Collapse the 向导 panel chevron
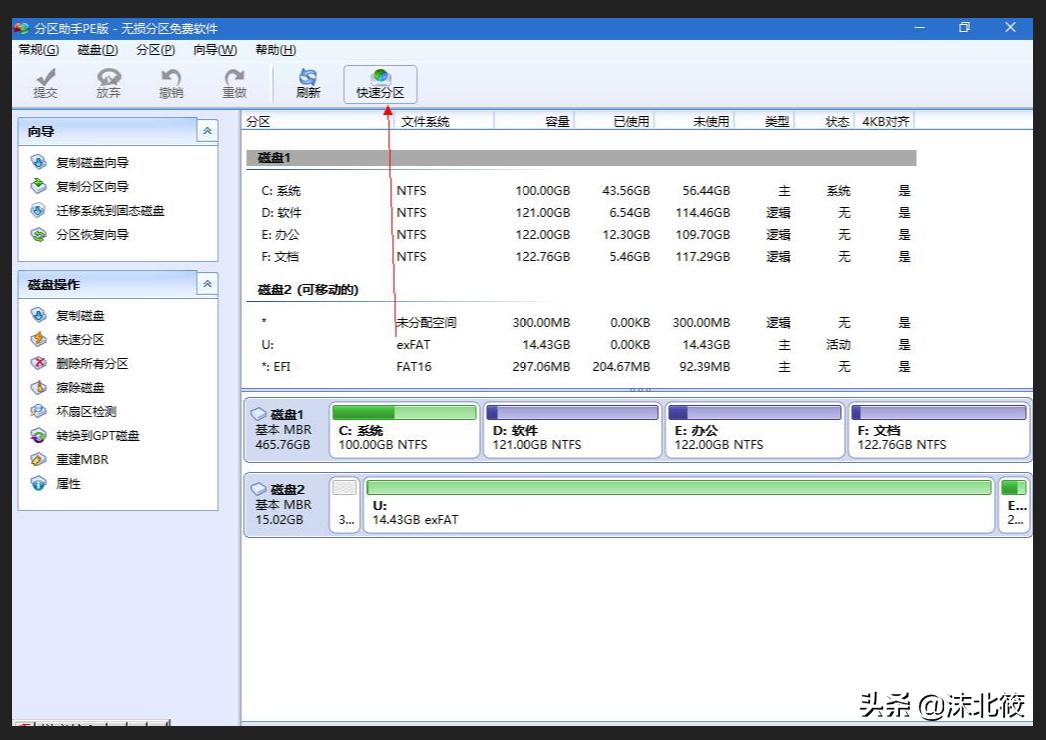The height and width of the screenshot is (740, 1046). [x=208, y=130]
